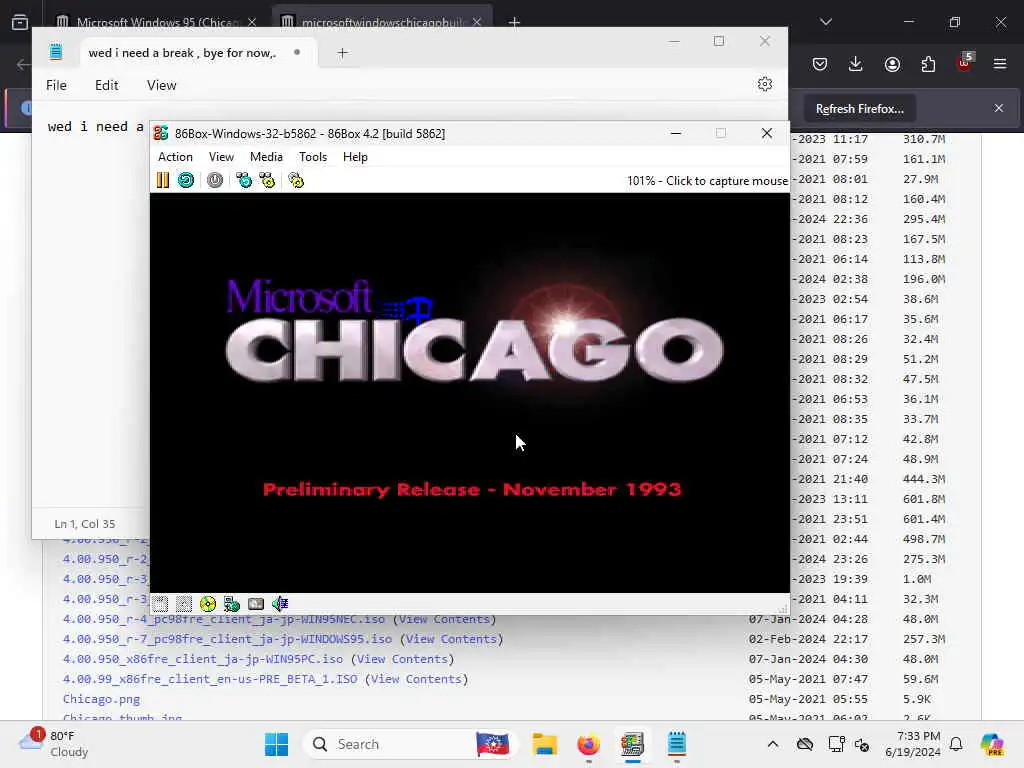Click the CD-ROM drive status icon
Screen dimensions: 1024x768
click(x=208, y=604)
